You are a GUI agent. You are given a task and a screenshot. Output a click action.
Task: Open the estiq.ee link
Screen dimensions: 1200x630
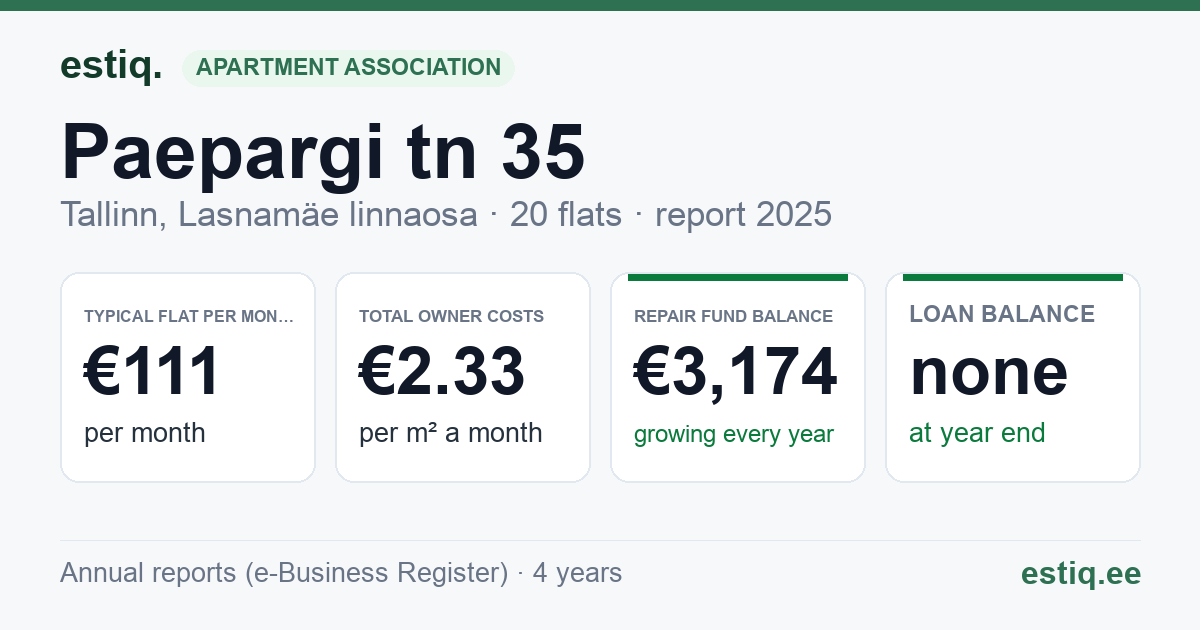pyautogui.click(x=1080, y=573)
